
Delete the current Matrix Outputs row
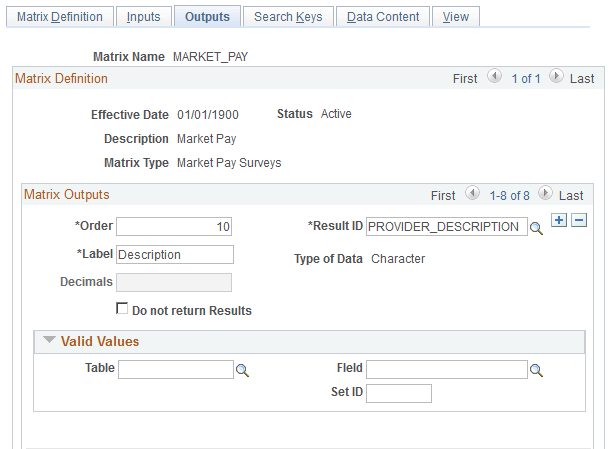(579, 220)
